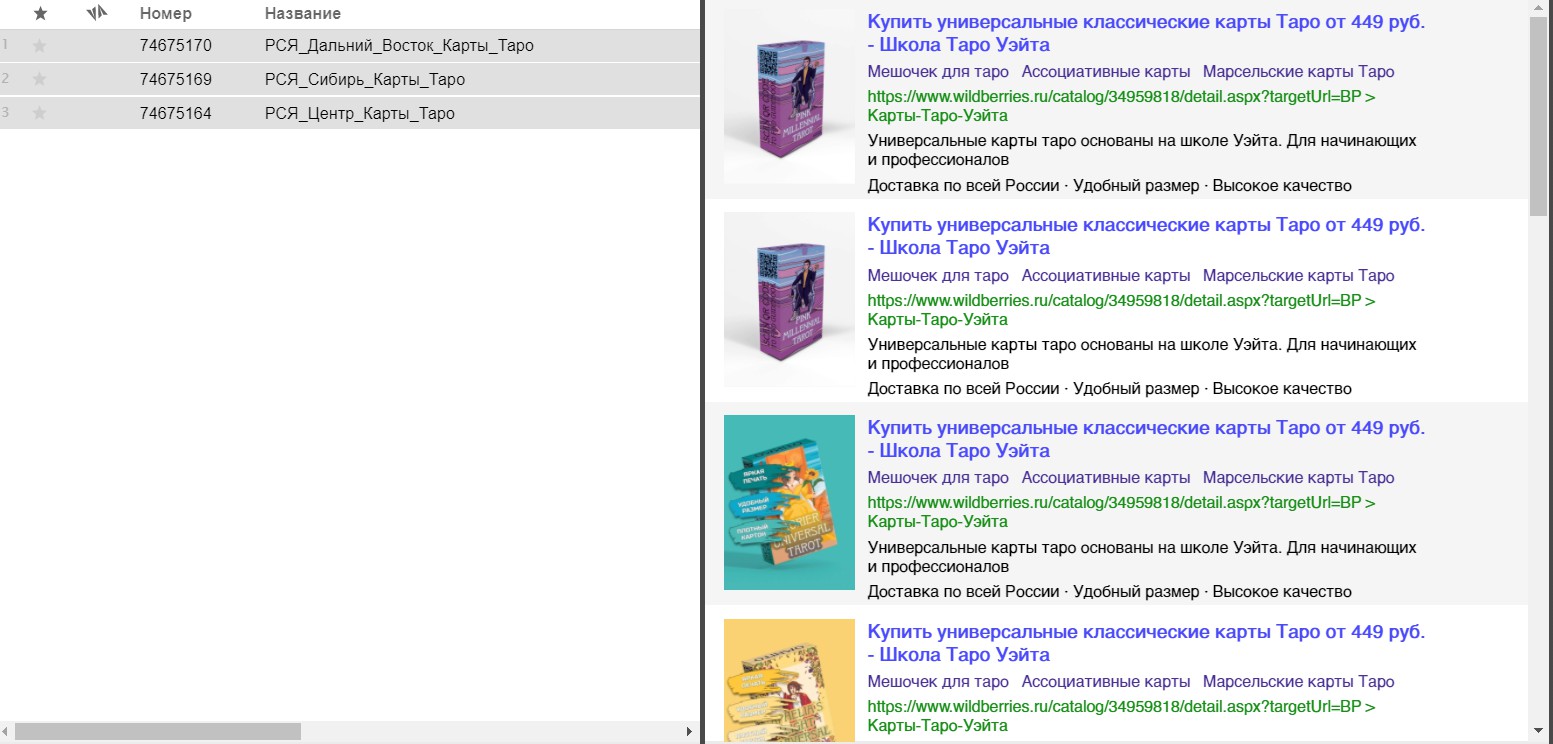The image size is (1553, 744).
Task: Click the first ad's description 'Универсальные карты таро основаны…'
Action: click(x=1142, y=150)
